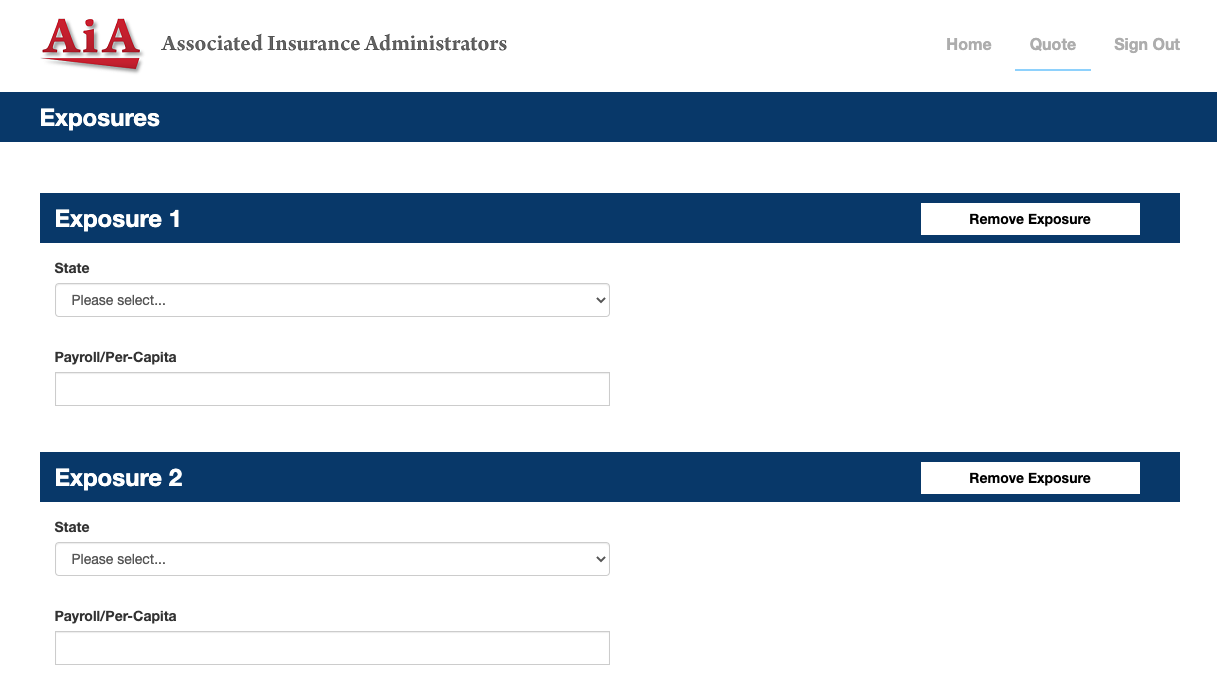Image resolution: width=1217 pixels, height=693 pixels.
Task: Sign Out of the account
Action: 1147,44
